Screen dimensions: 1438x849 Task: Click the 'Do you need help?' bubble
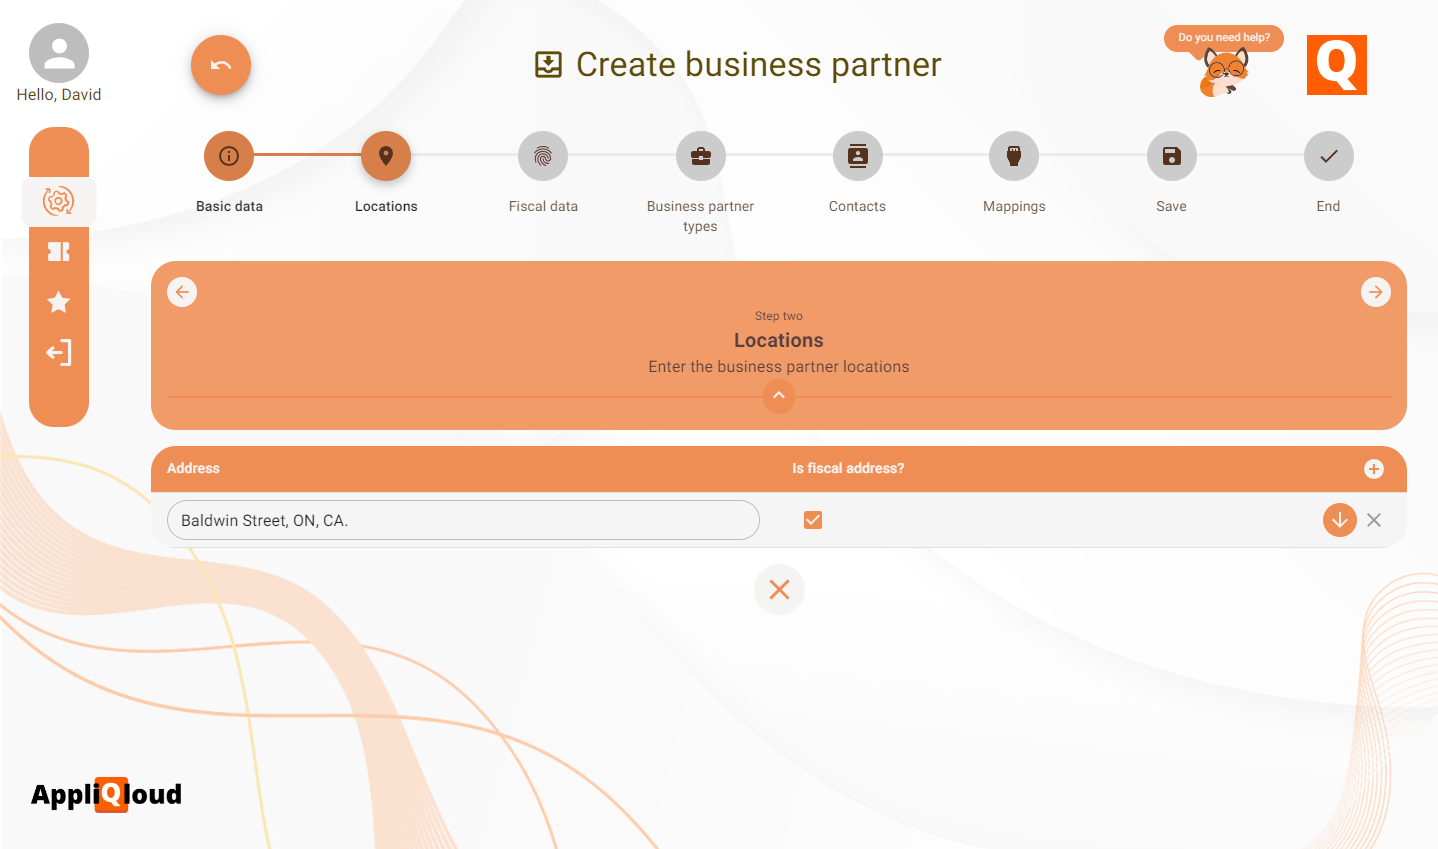[x=1223, y=38]
